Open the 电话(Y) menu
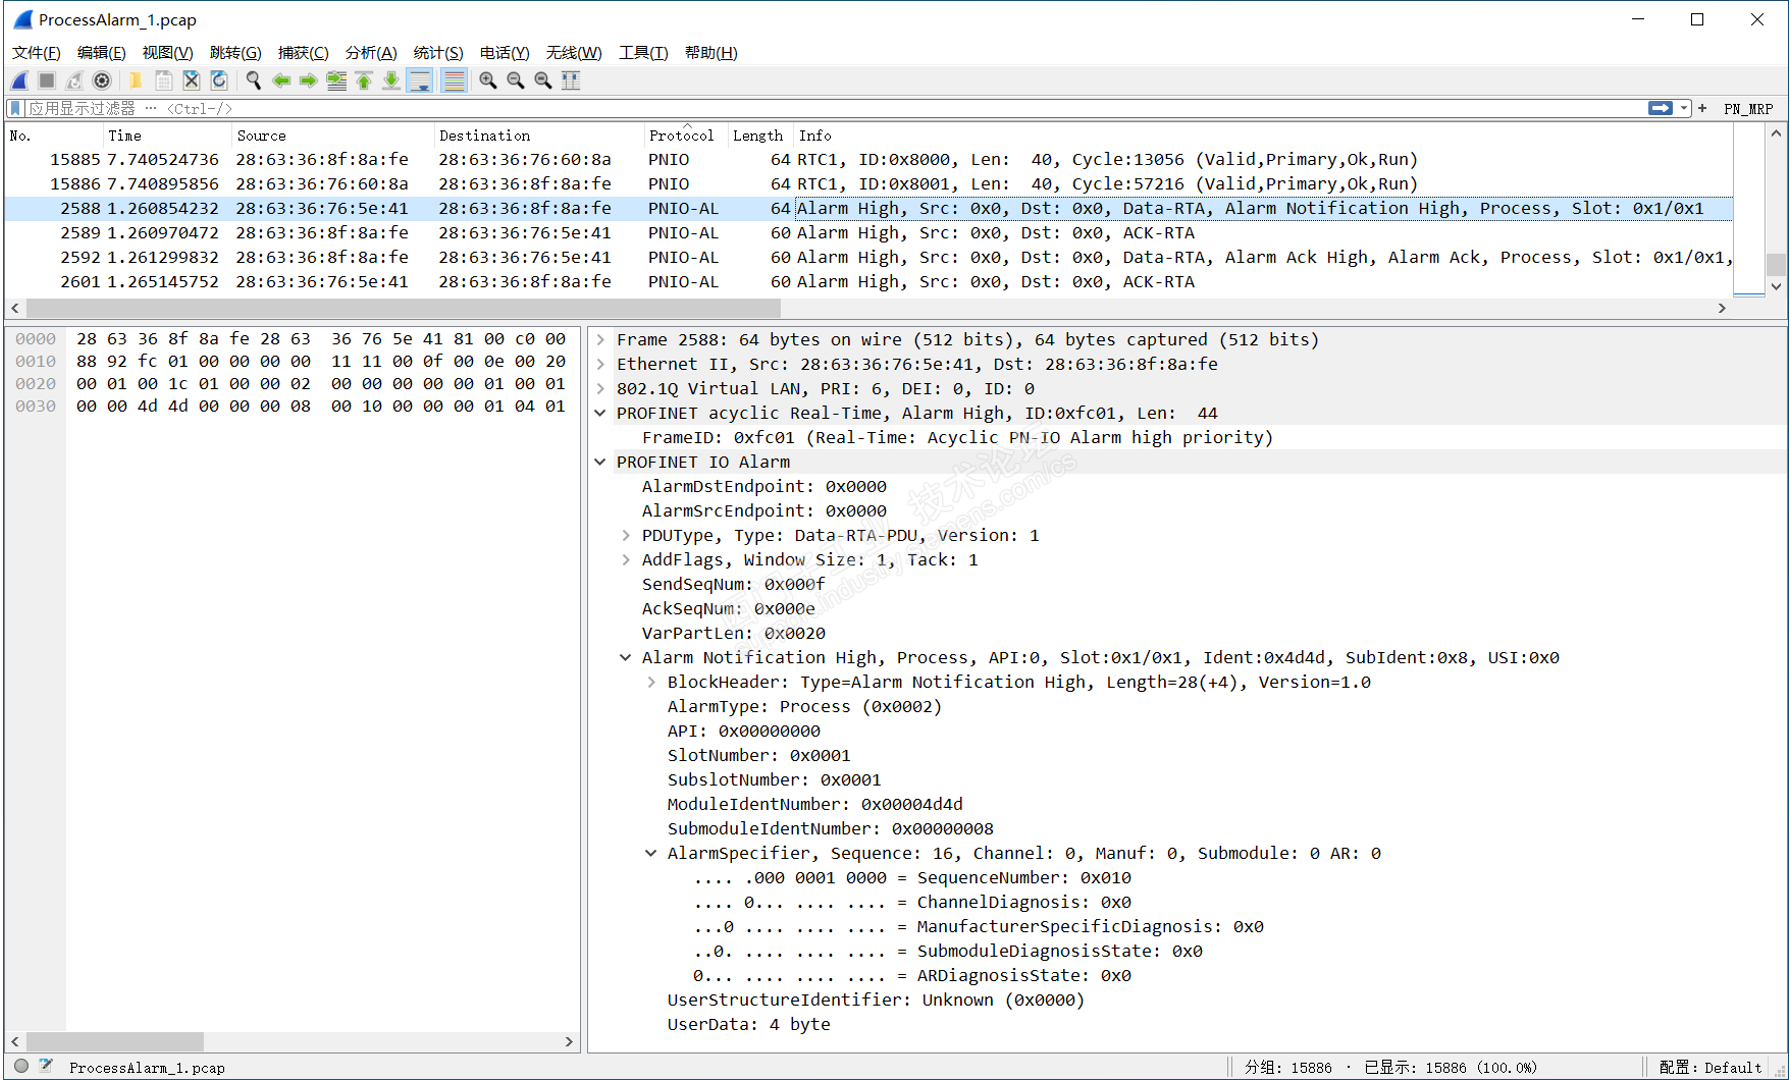 [504, 53]
